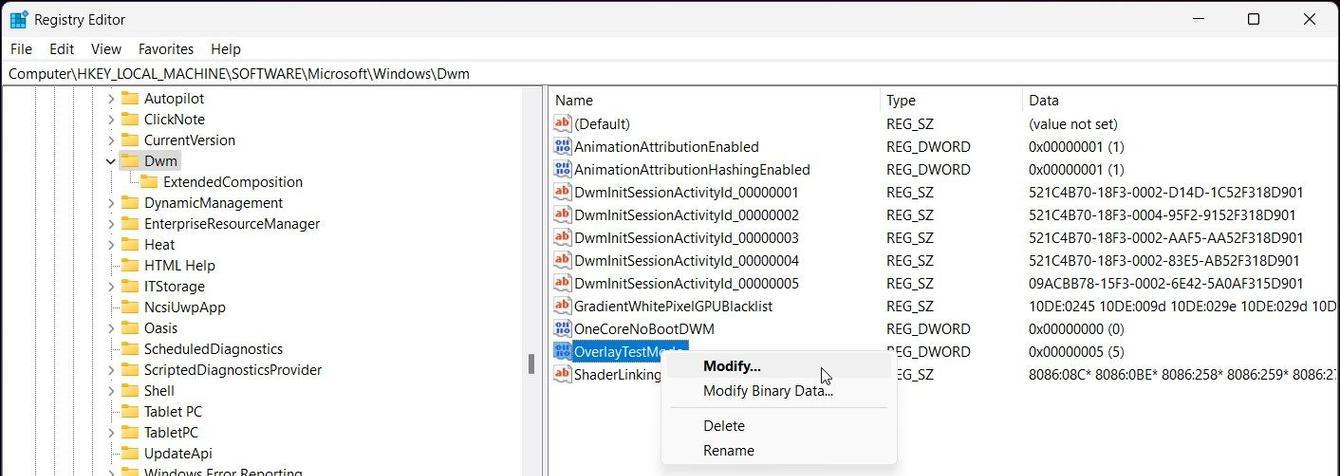Click the ClickNote folder icon

129,119
